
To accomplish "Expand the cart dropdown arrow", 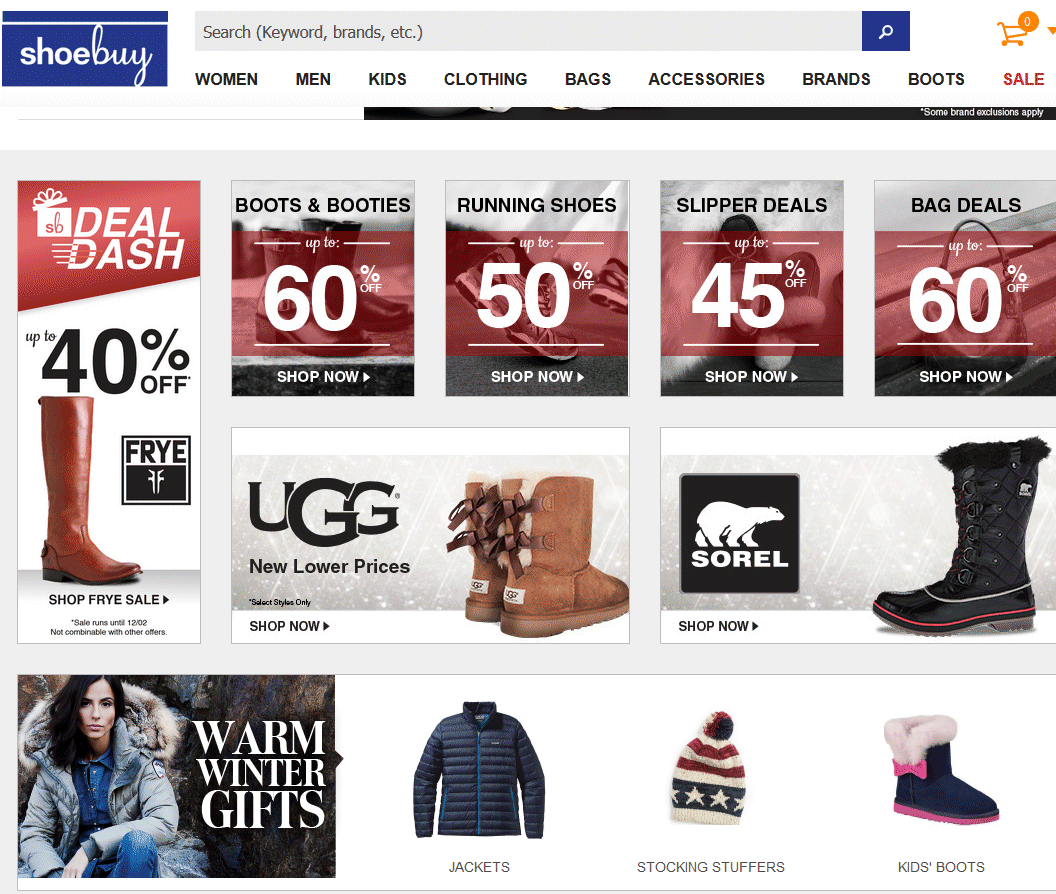I will (x=1051, y=31).
